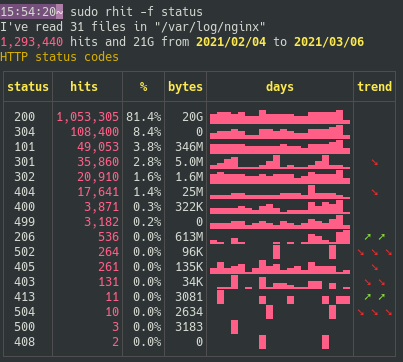Click the 'HTTP status codes' heading
This screenshot has height=362, width=403.
[x=59, y=57]
